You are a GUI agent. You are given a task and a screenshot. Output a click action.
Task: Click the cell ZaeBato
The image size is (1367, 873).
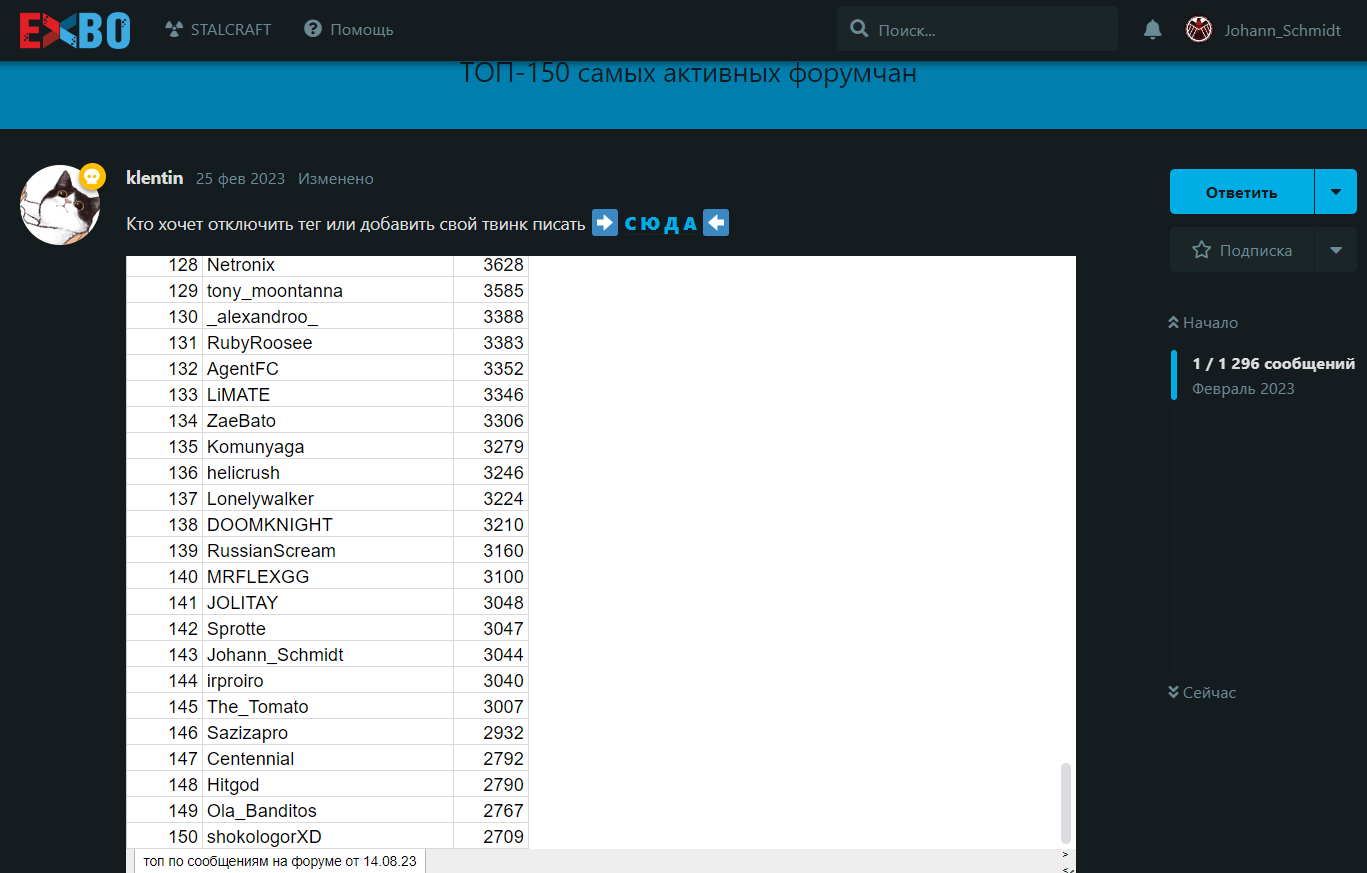coord(328,421)
